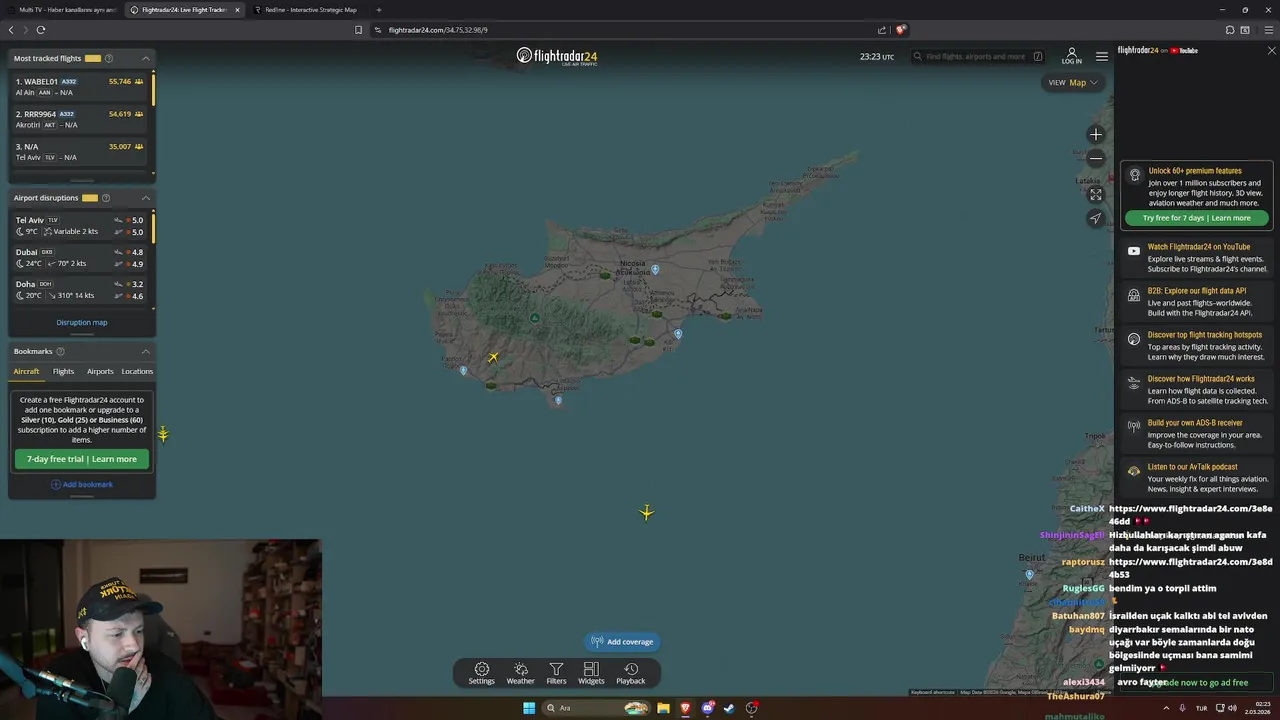
Task: Zoom in the map with plus button
Action: coord(1096,134)
